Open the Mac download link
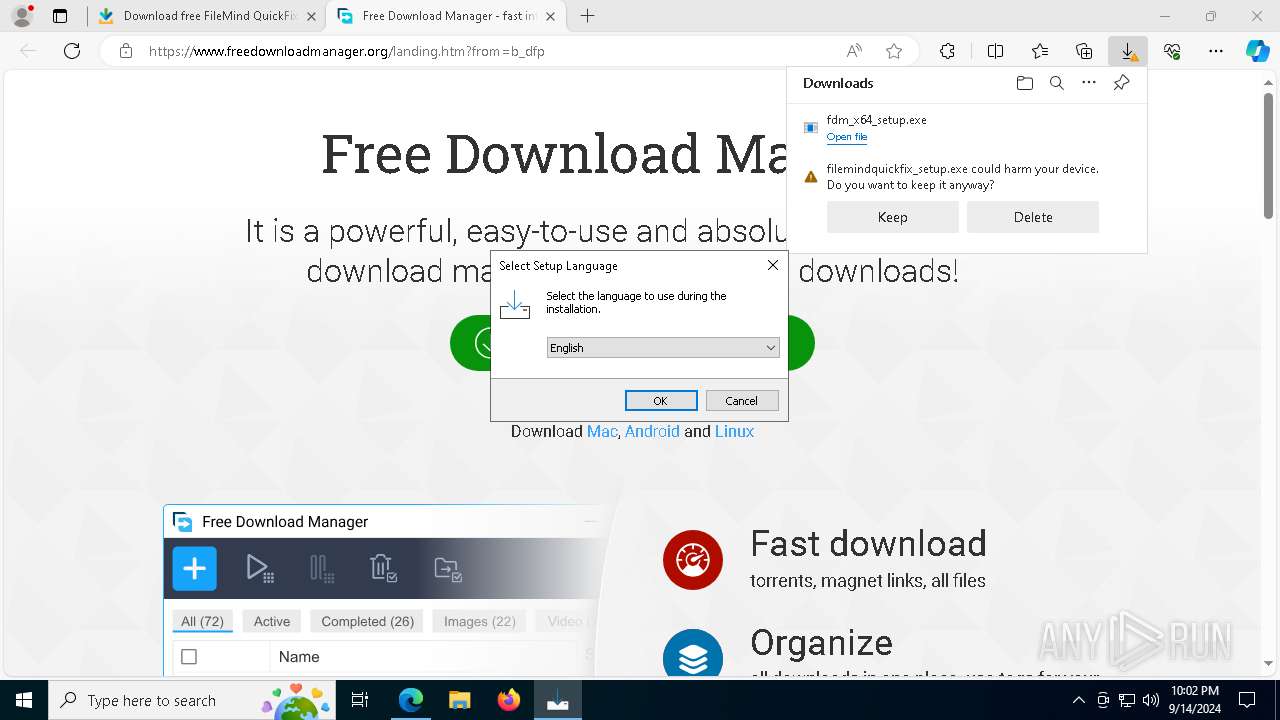The height and width of the screenshot is (720, 1280). pos(602,431)
